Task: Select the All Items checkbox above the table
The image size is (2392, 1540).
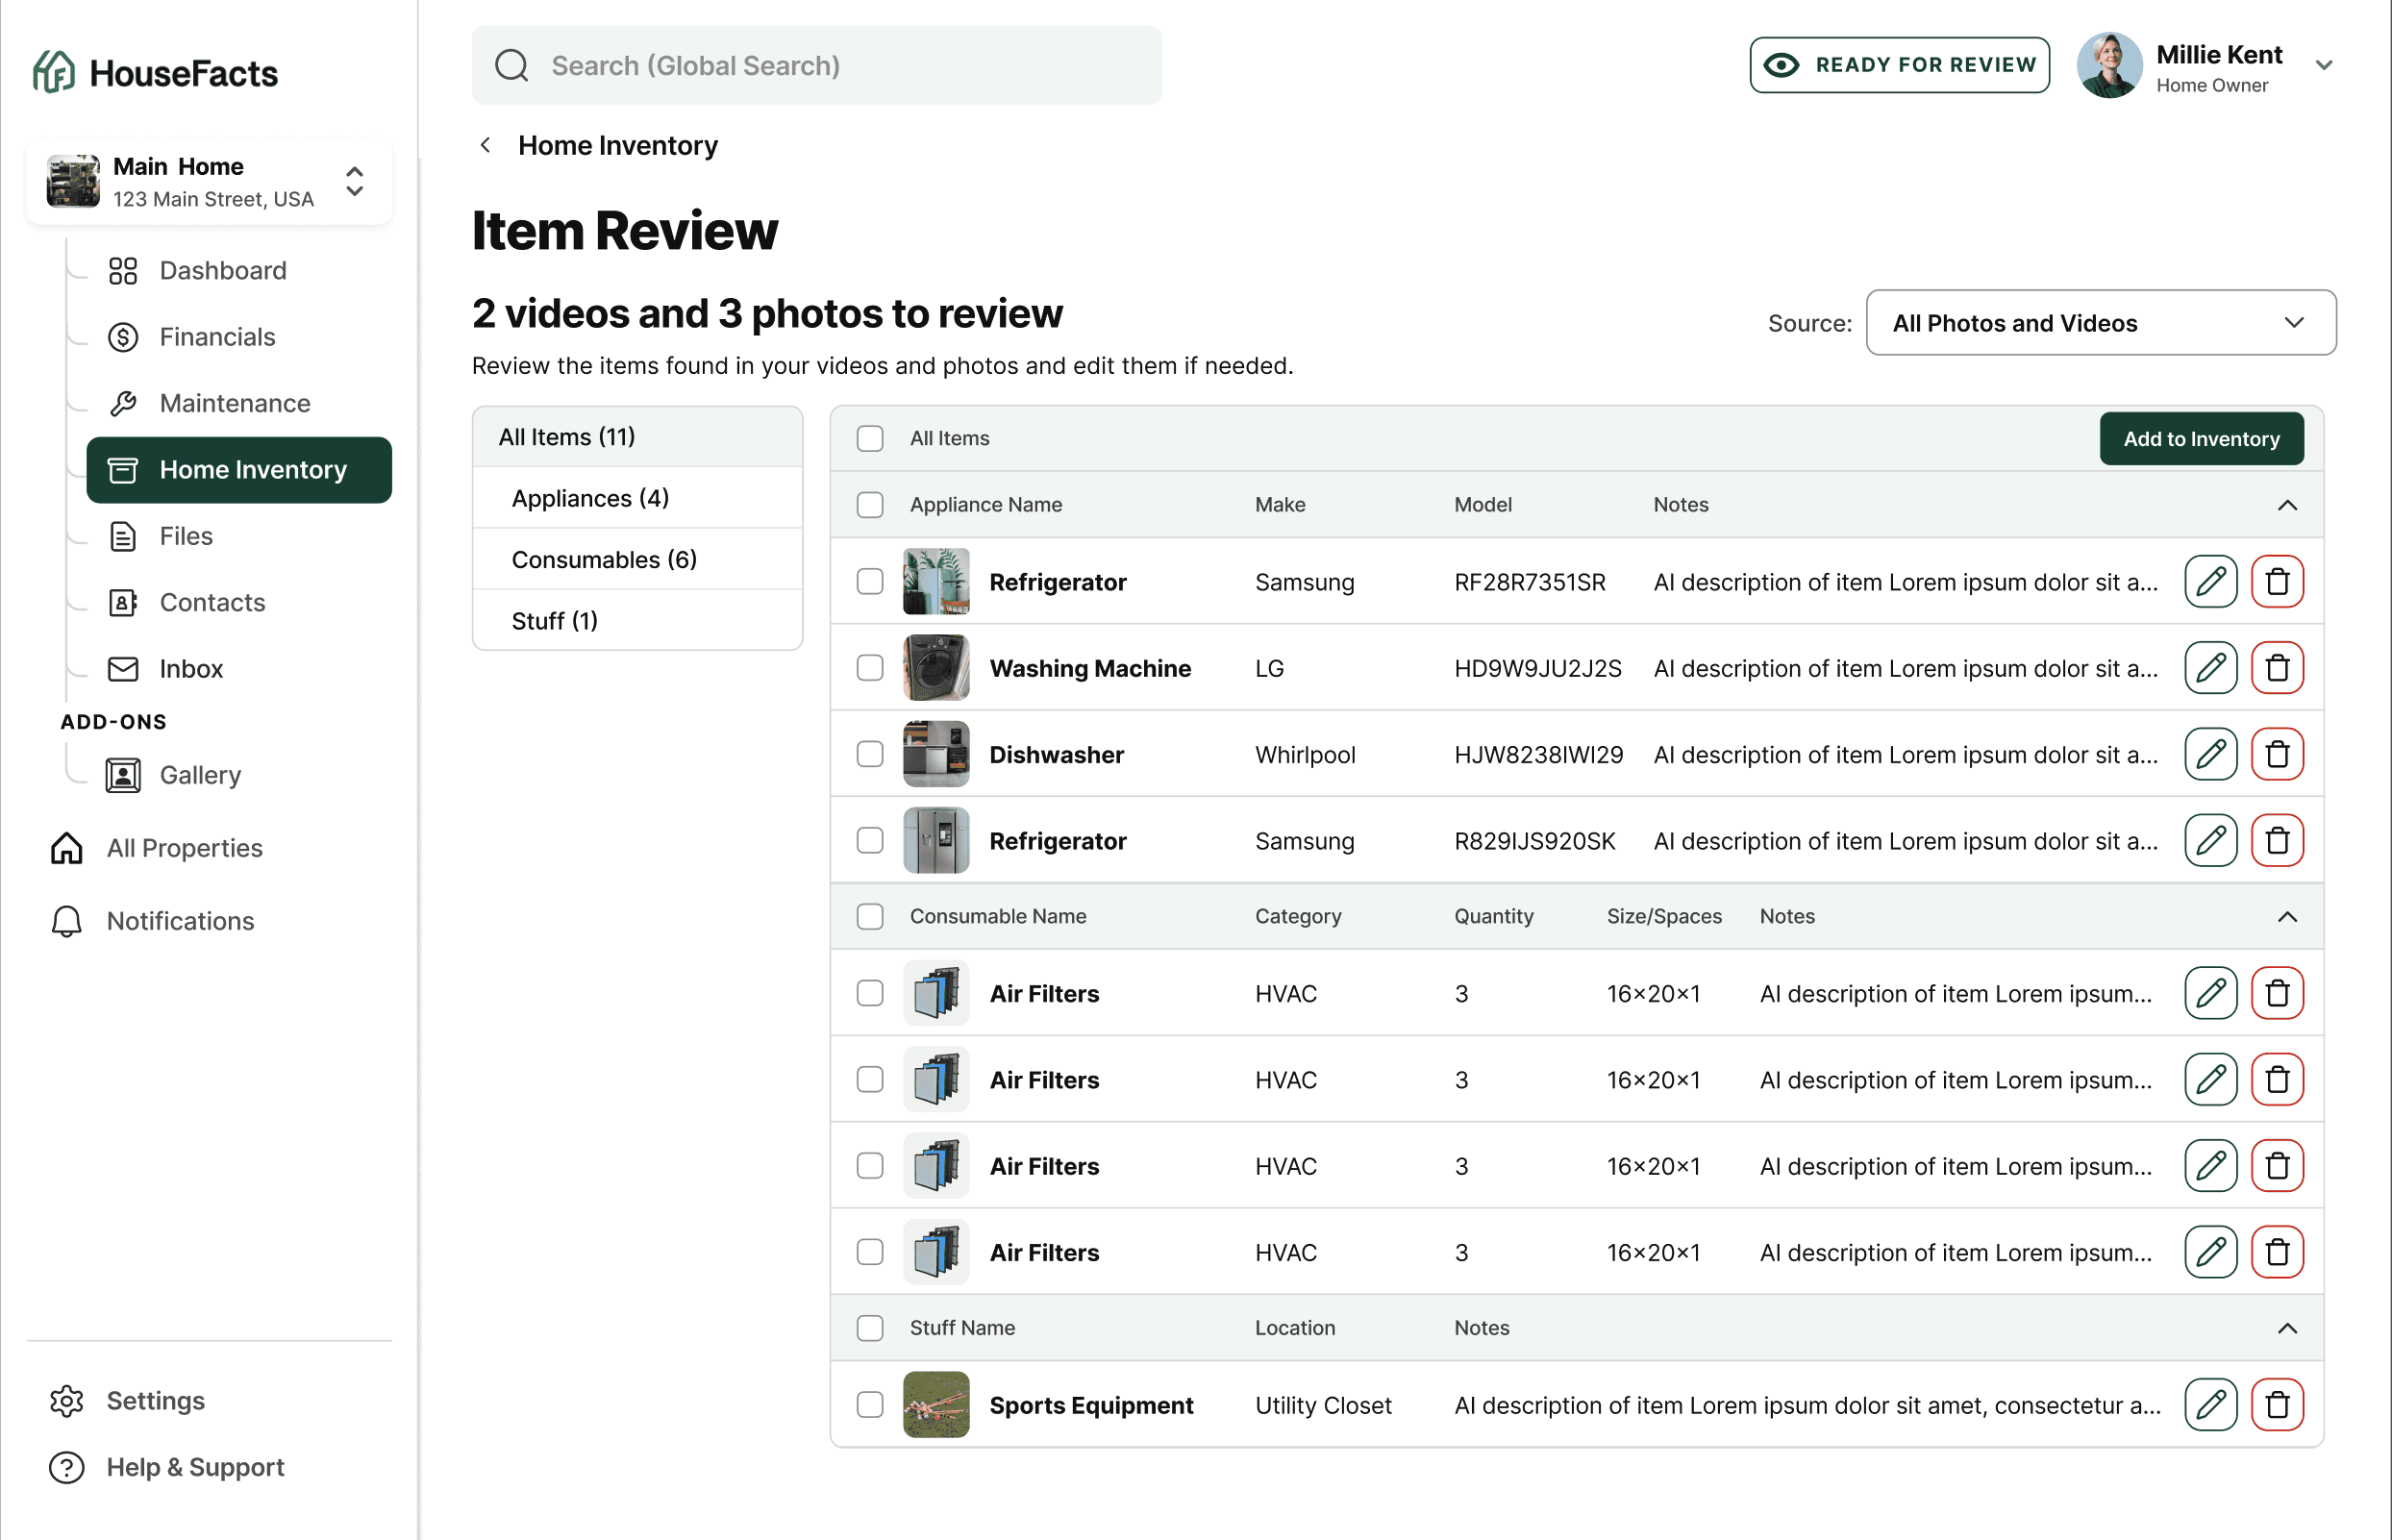Action: 869,438
